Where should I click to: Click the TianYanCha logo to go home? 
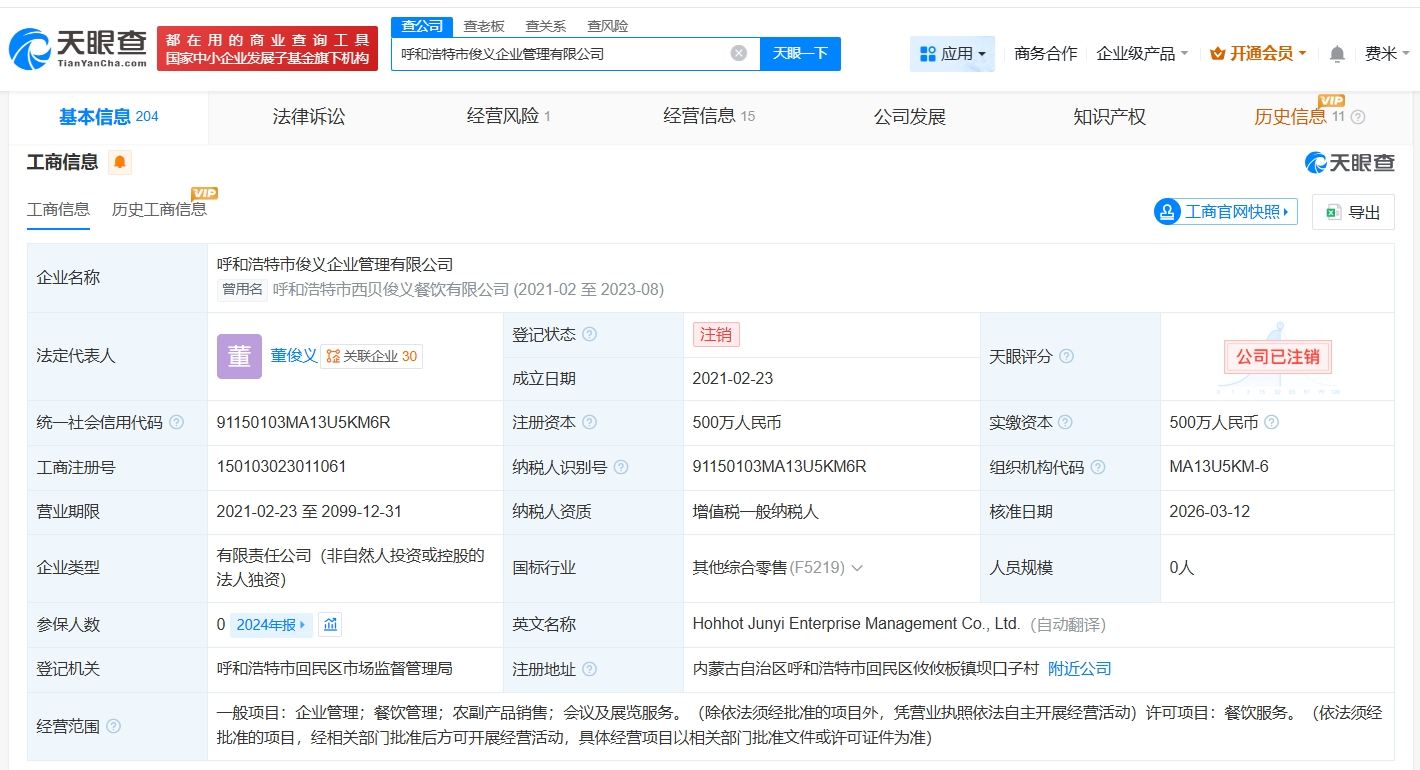pos(78,49)
